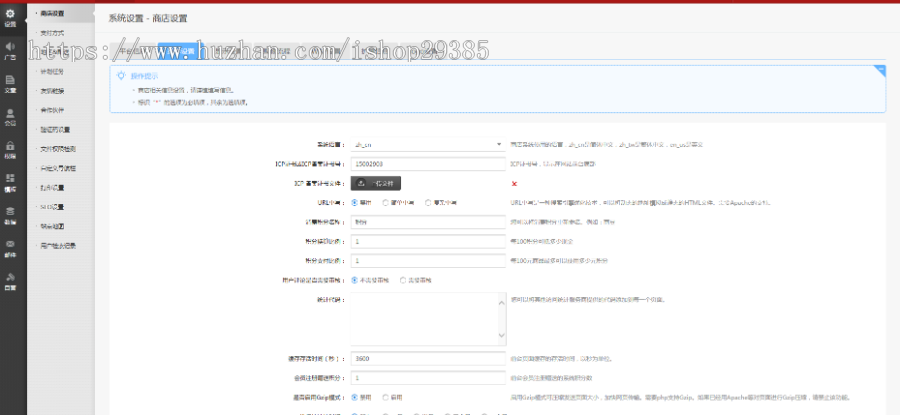Image resolution: width=900 pixels, height=415 pixels.
Task: Select 需要审核 for user comment review
Action: (x=403, y=280)
